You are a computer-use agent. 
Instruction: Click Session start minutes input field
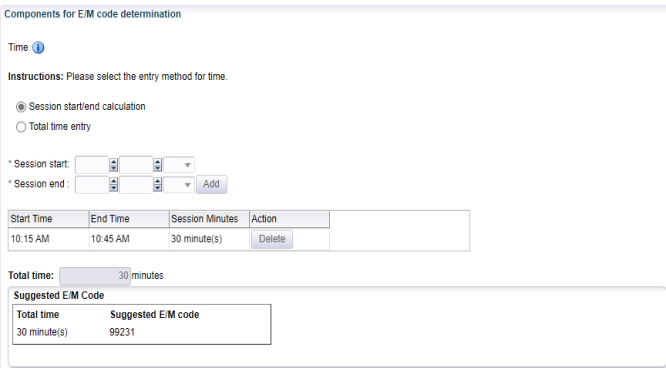click(136, 164)
